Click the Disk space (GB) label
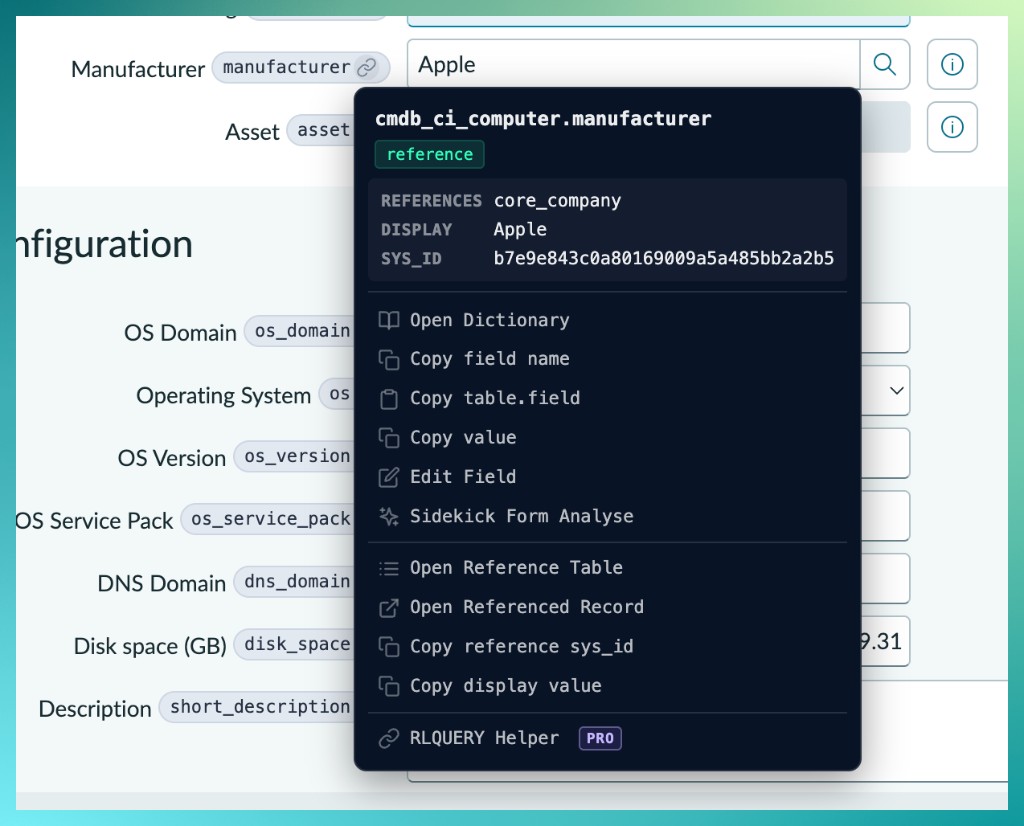This screenshot has width=1024, height=826. pyautogui.click(x=150, y=646)
